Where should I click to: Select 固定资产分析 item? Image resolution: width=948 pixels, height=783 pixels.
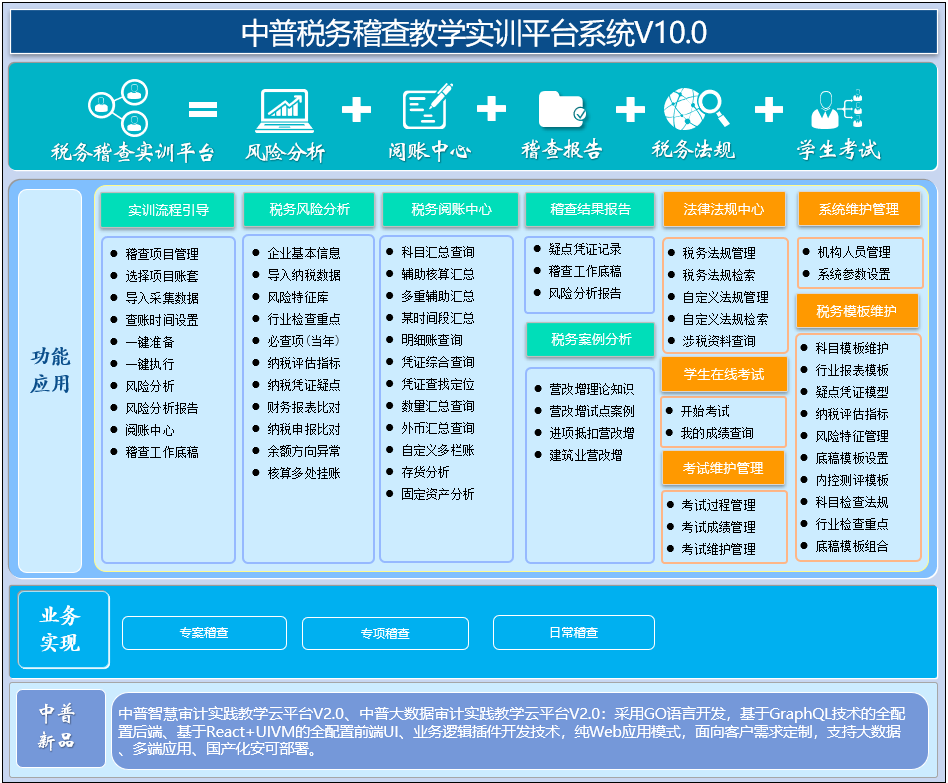pos(438,494)
